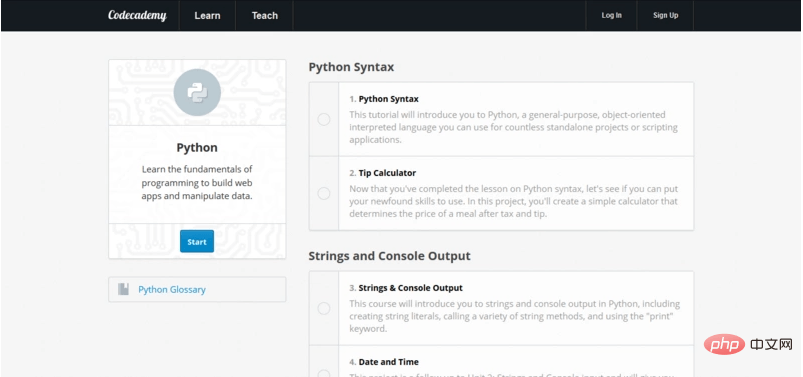Select the Tip Calculator description paragraph

[514, 201]
